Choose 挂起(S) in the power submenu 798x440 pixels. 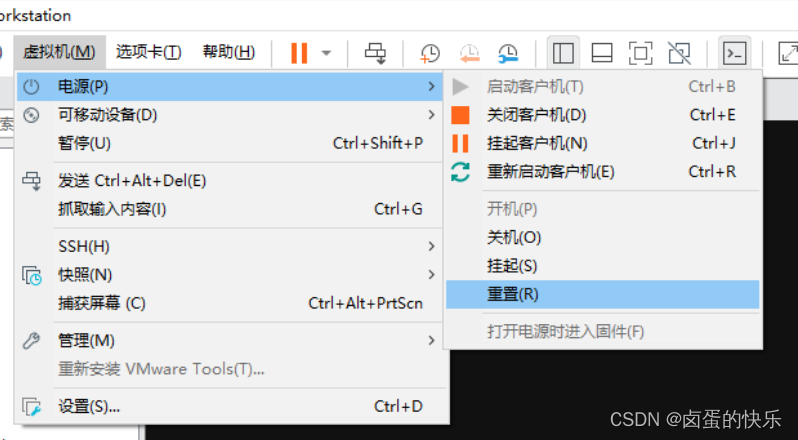click(x=603, y=266)
